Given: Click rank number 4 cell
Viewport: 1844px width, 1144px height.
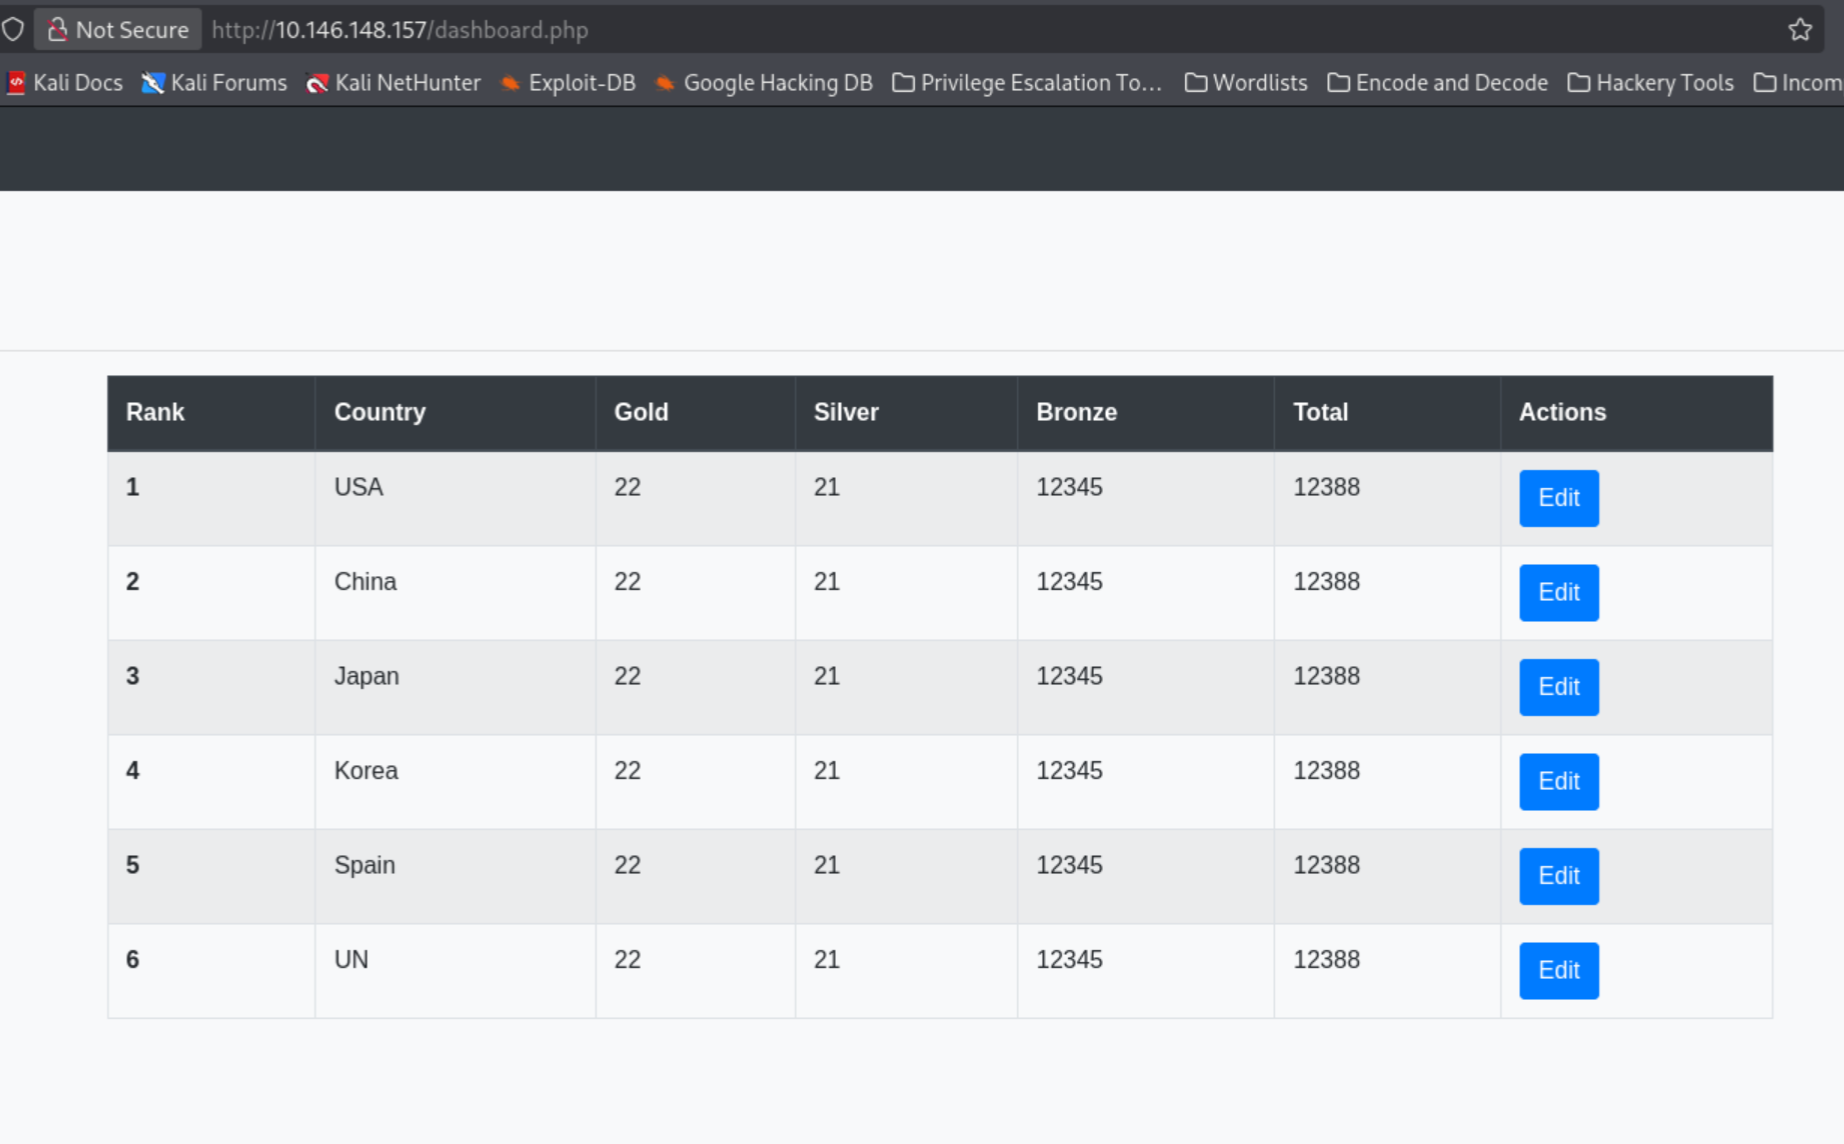Looking at the screenshot, I should point(211,781).
